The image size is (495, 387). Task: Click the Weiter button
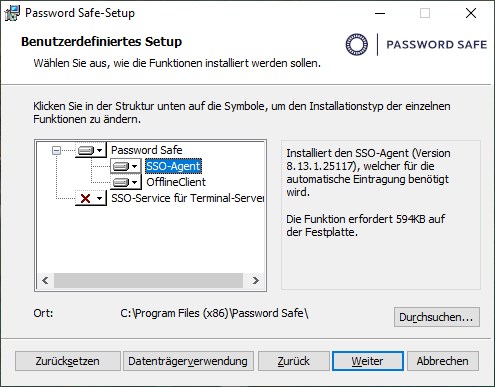[x=368, y=361]
